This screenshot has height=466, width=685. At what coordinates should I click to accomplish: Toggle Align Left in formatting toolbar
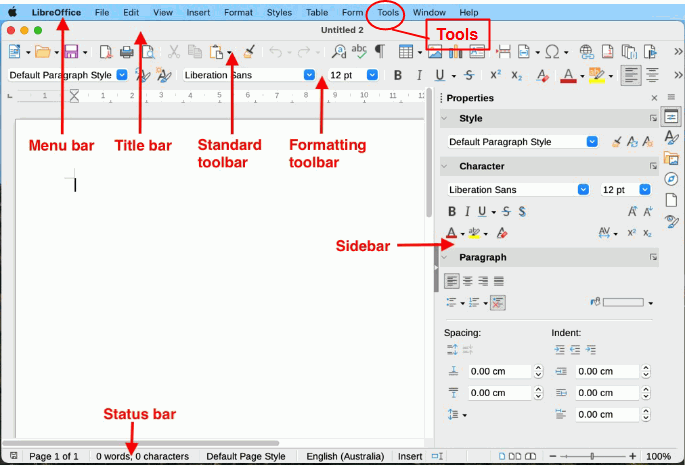tap(631, 75)
